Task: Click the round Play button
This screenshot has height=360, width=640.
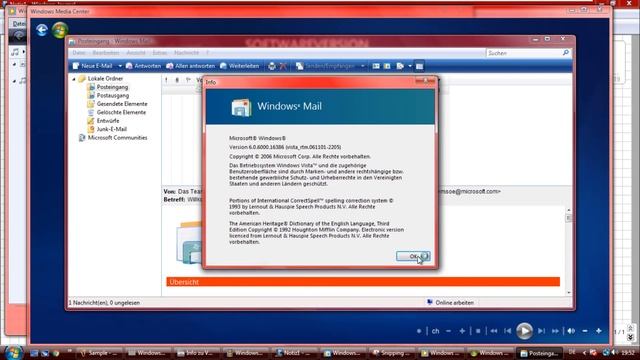Action: [x=524, y=331]
